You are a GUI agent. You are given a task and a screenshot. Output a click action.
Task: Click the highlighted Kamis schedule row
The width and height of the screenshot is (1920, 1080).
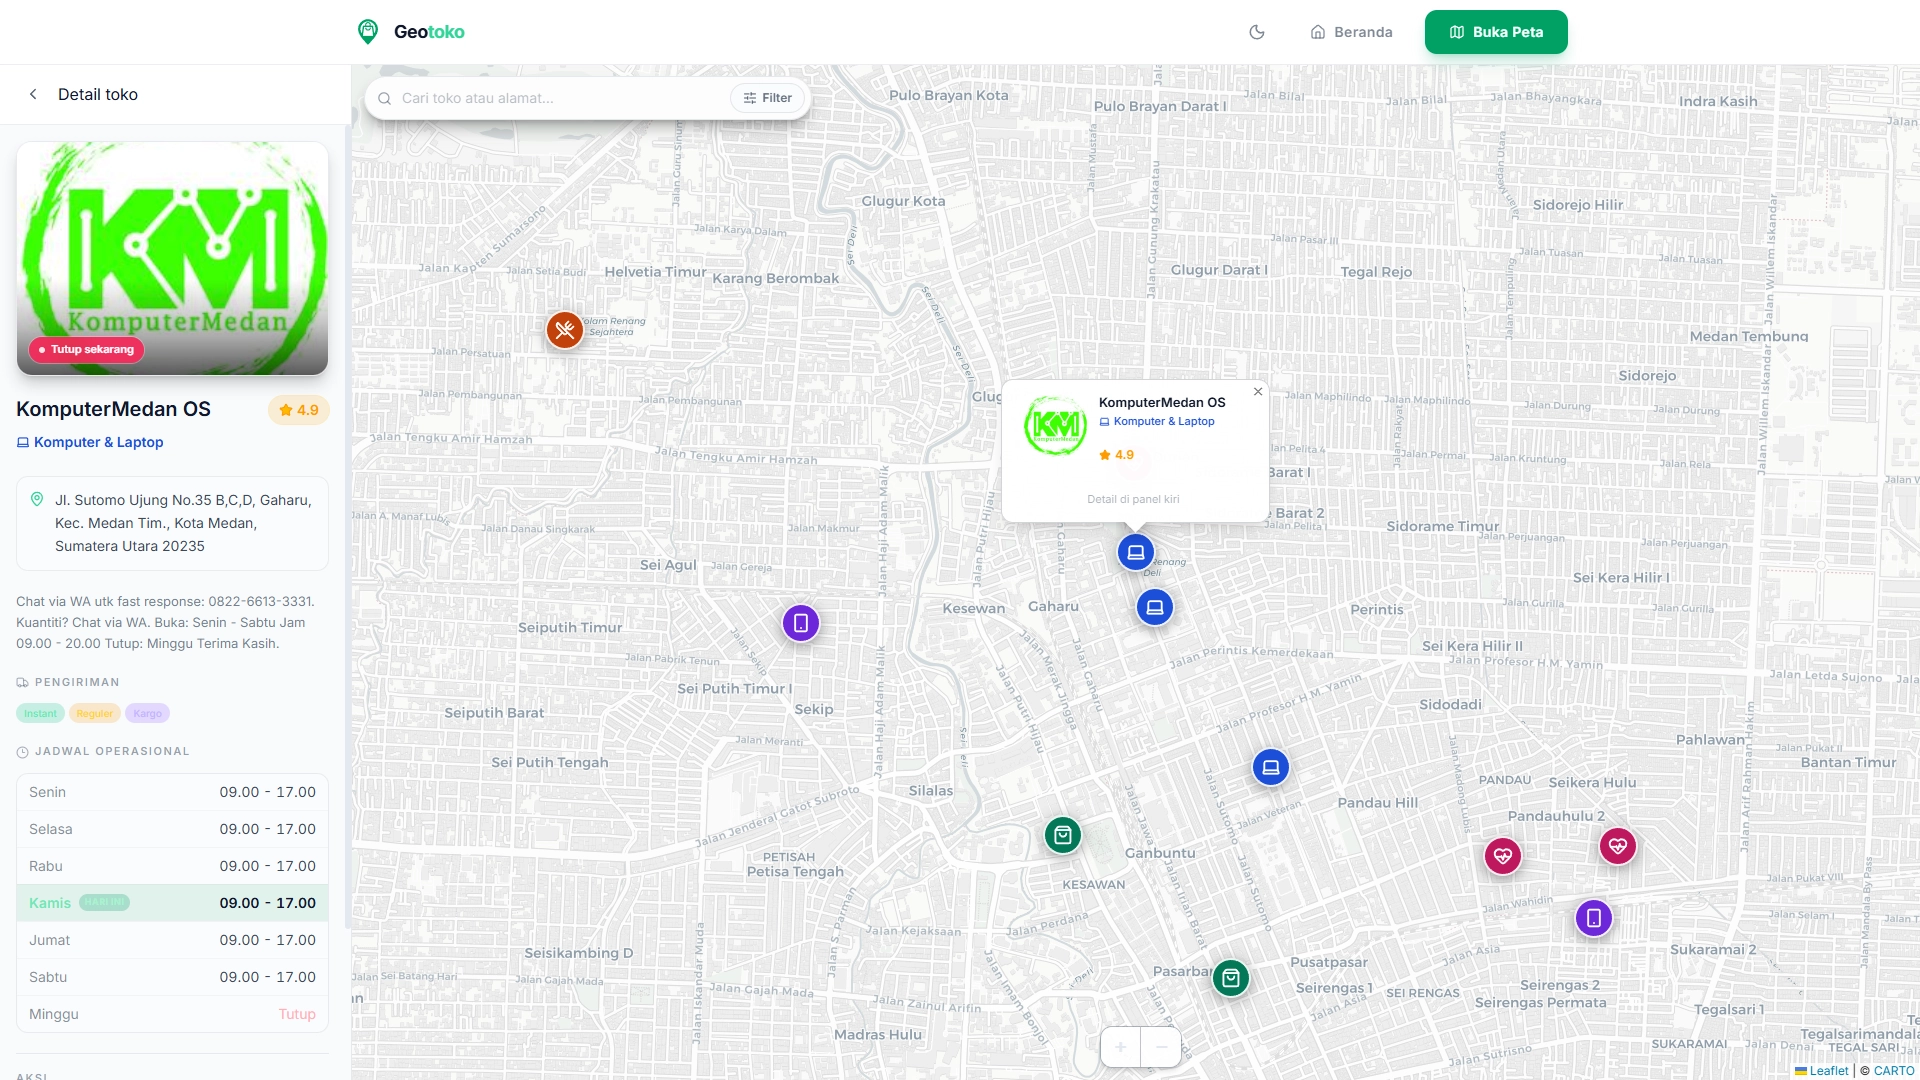[x=172, y=903]
